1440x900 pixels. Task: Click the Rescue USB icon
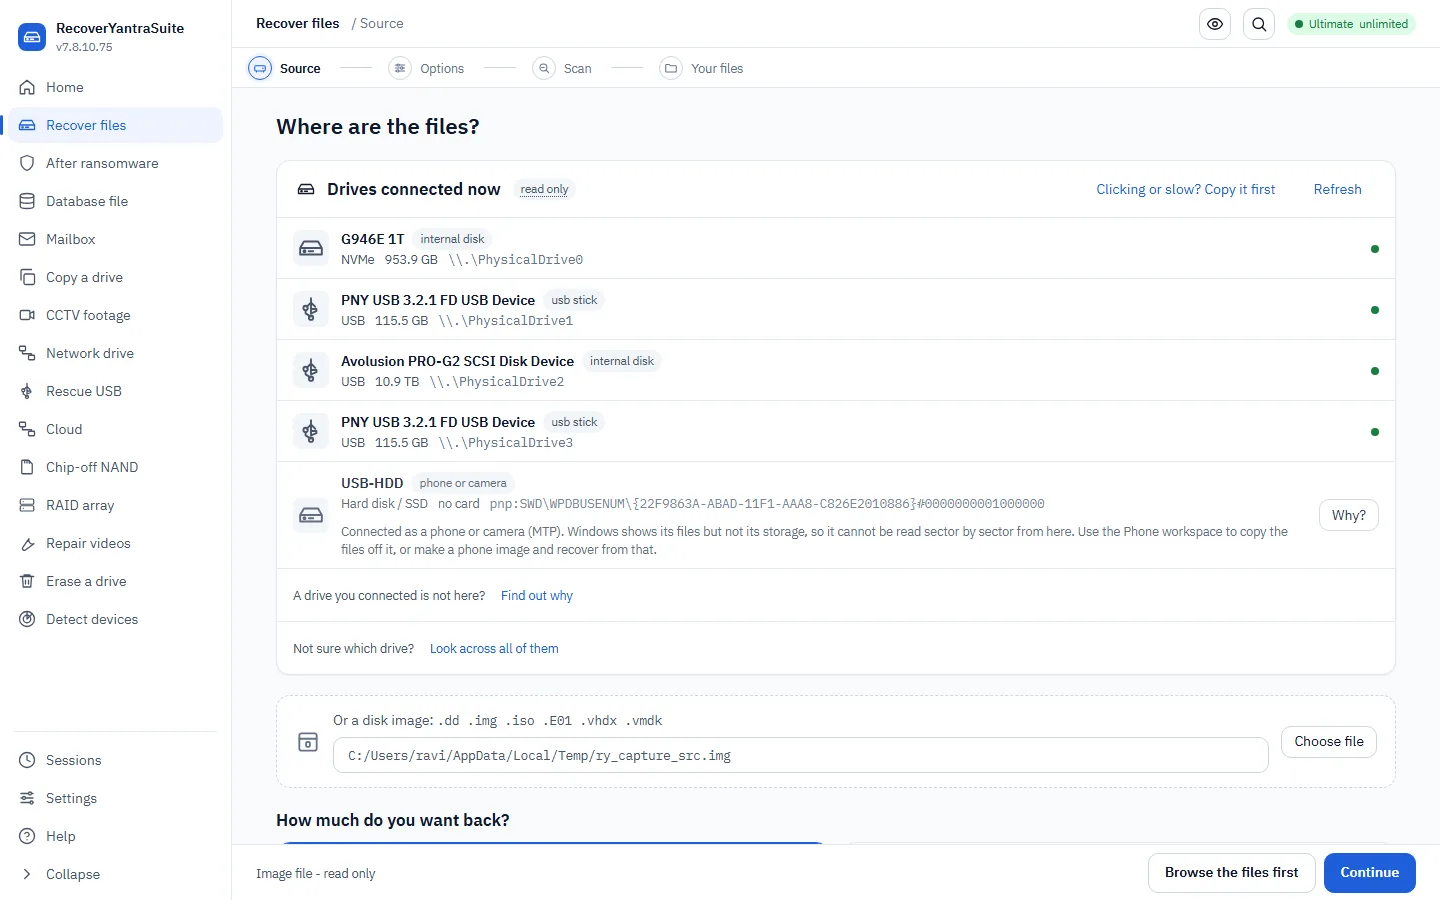(27, 391)
